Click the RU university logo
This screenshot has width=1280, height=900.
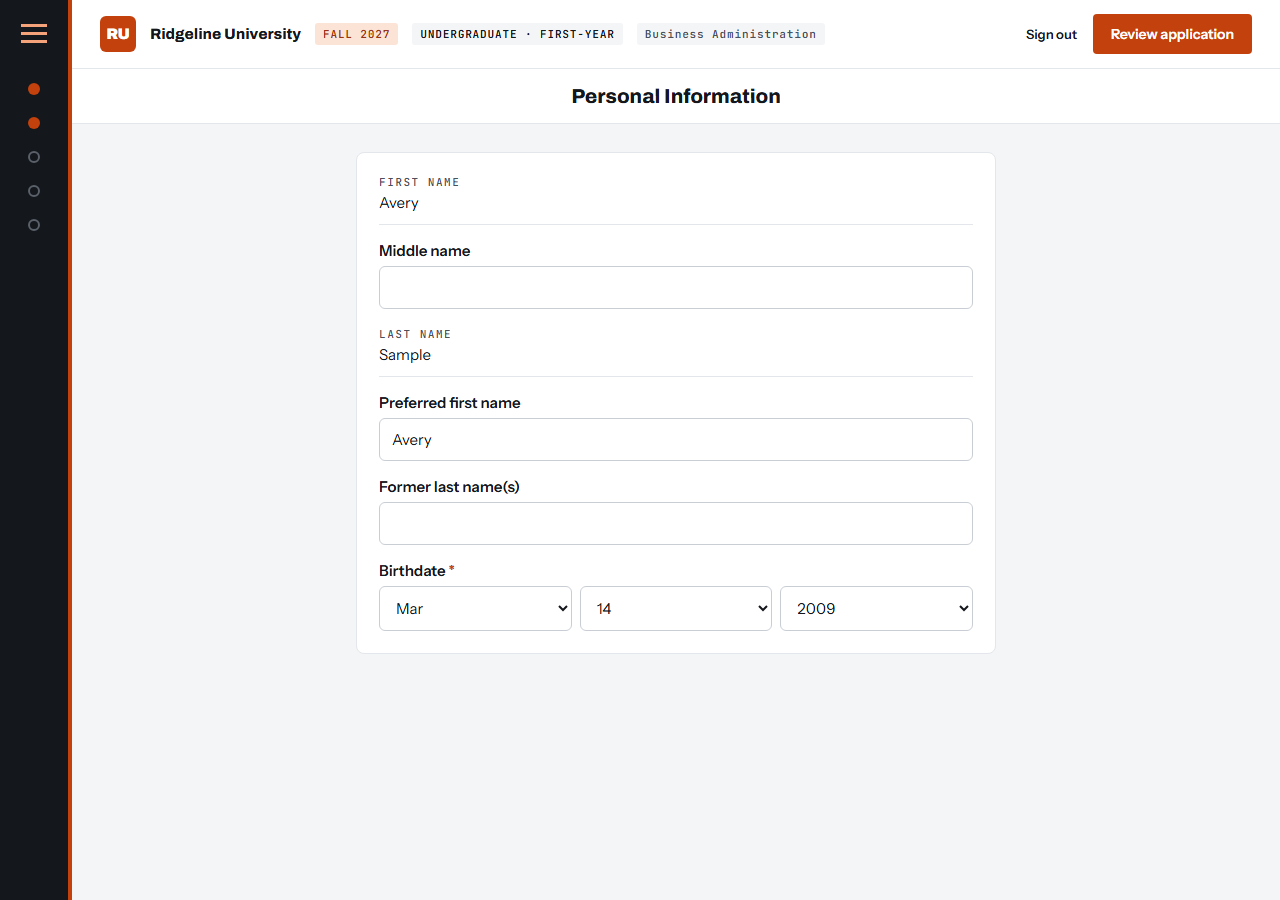118,34
